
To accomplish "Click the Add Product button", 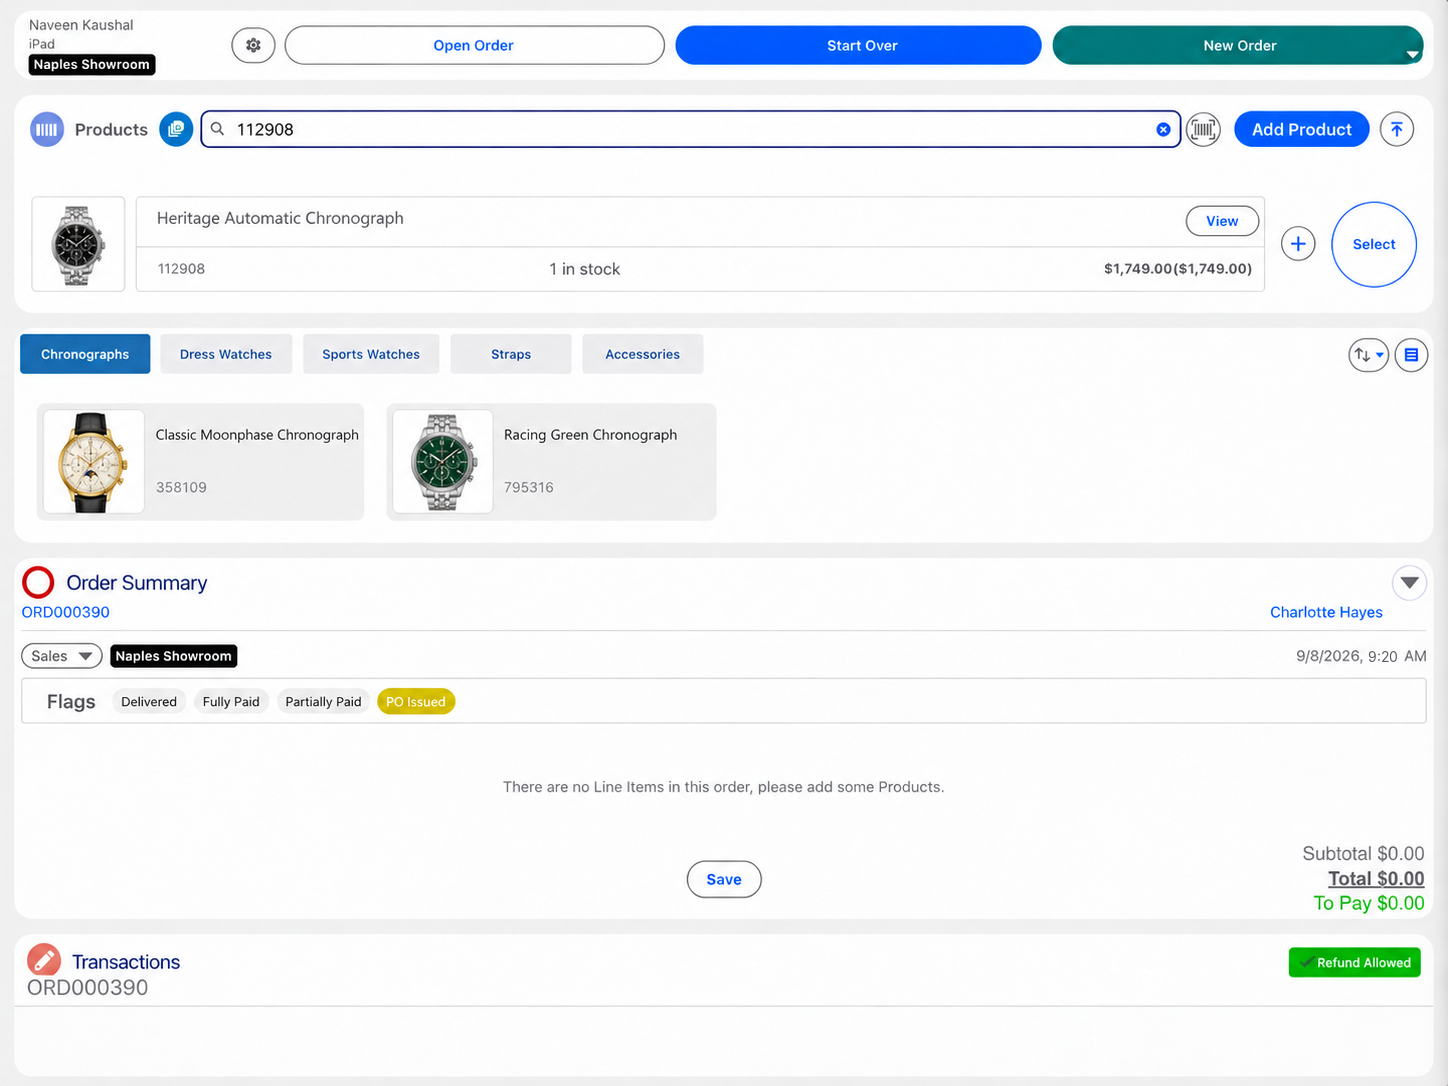I will [1301, 129].
